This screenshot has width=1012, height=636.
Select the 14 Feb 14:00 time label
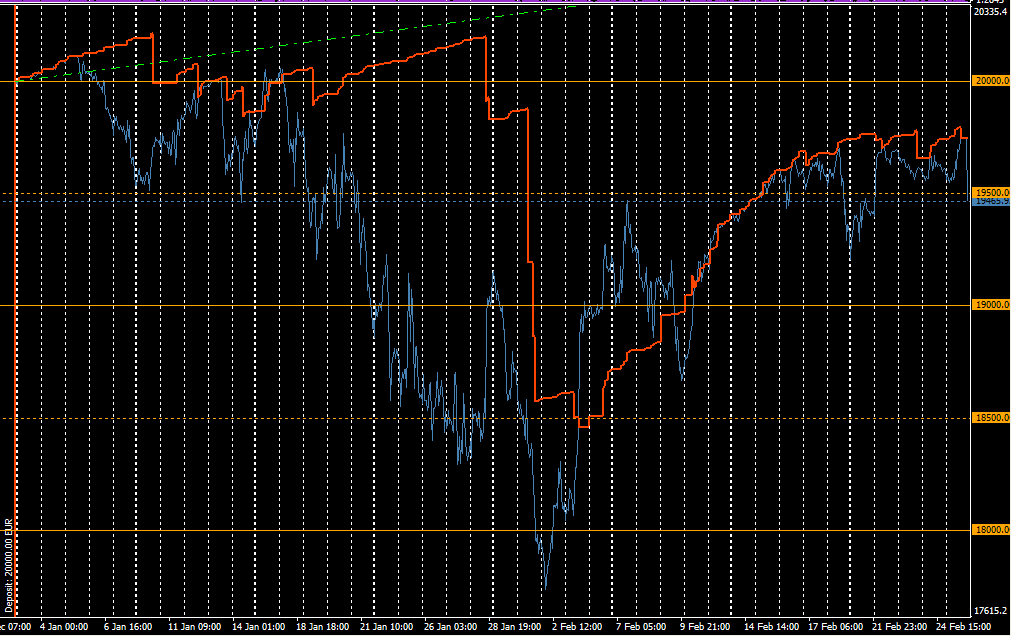[771, 626]
